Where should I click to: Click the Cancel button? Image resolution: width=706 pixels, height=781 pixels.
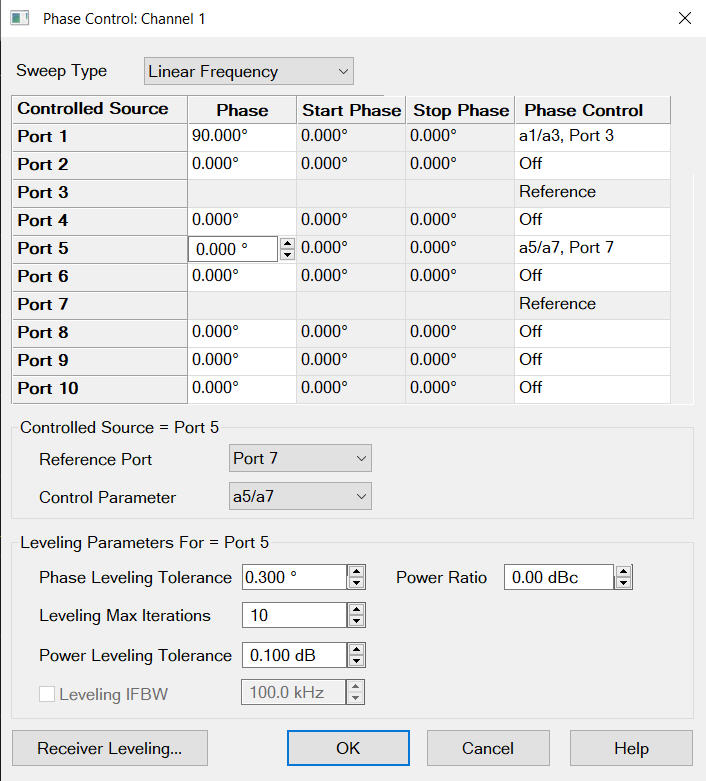tap(488, 748)
